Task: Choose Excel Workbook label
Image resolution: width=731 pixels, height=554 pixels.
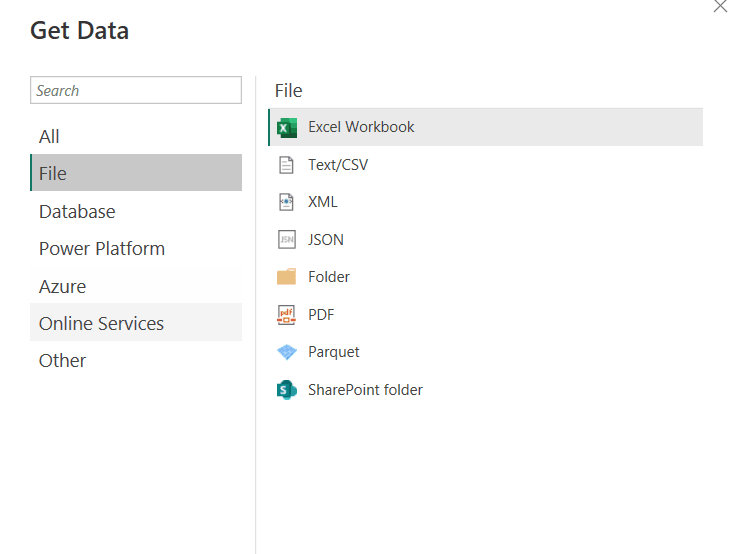Action: click(361, 127)
